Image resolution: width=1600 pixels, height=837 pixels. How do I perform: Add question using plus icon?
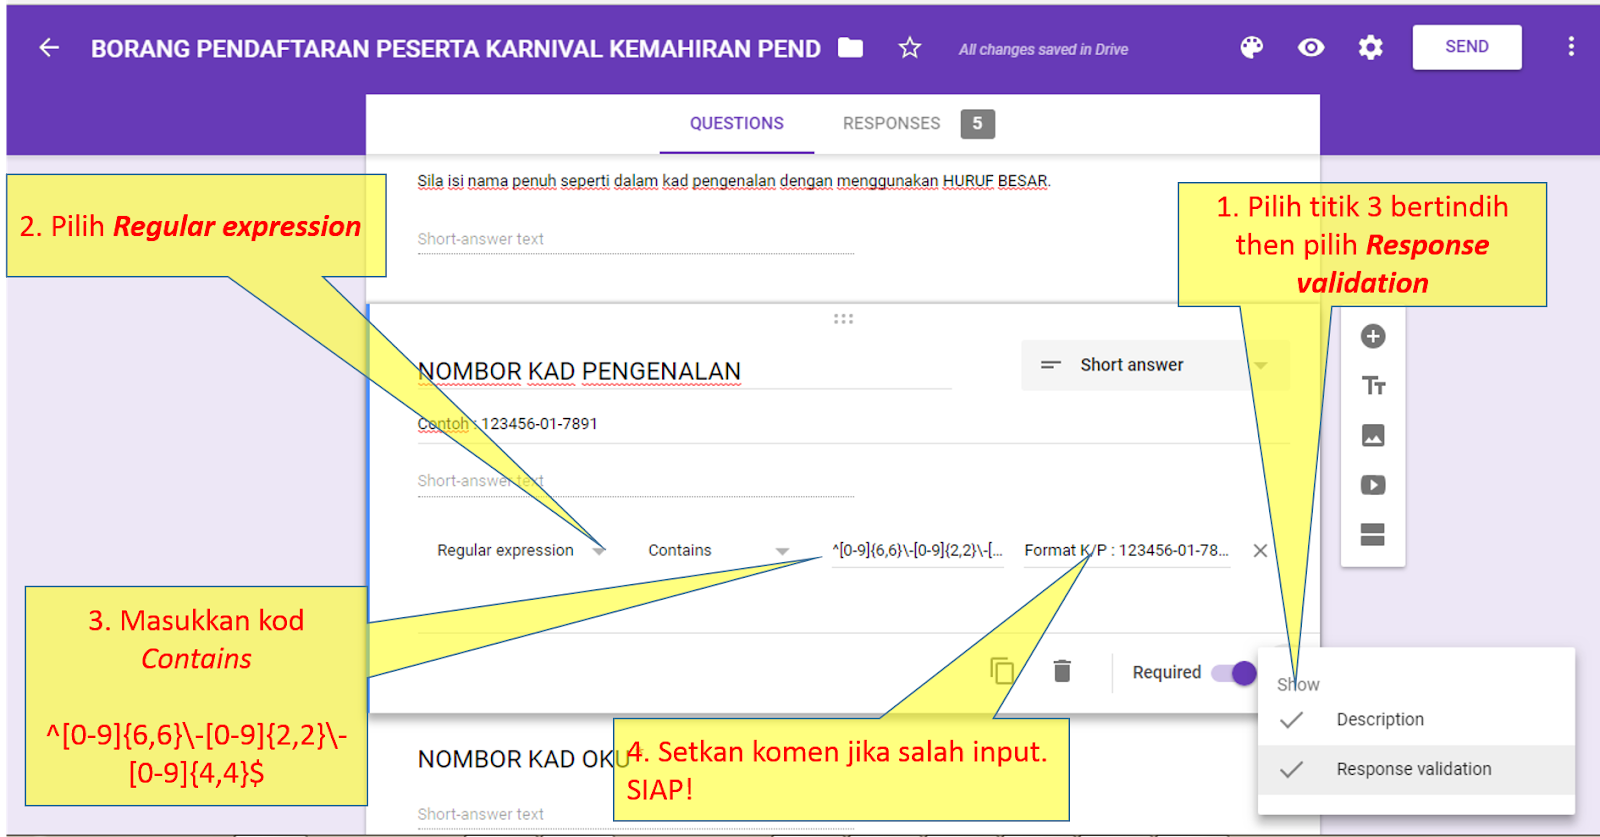(1373, 336)
